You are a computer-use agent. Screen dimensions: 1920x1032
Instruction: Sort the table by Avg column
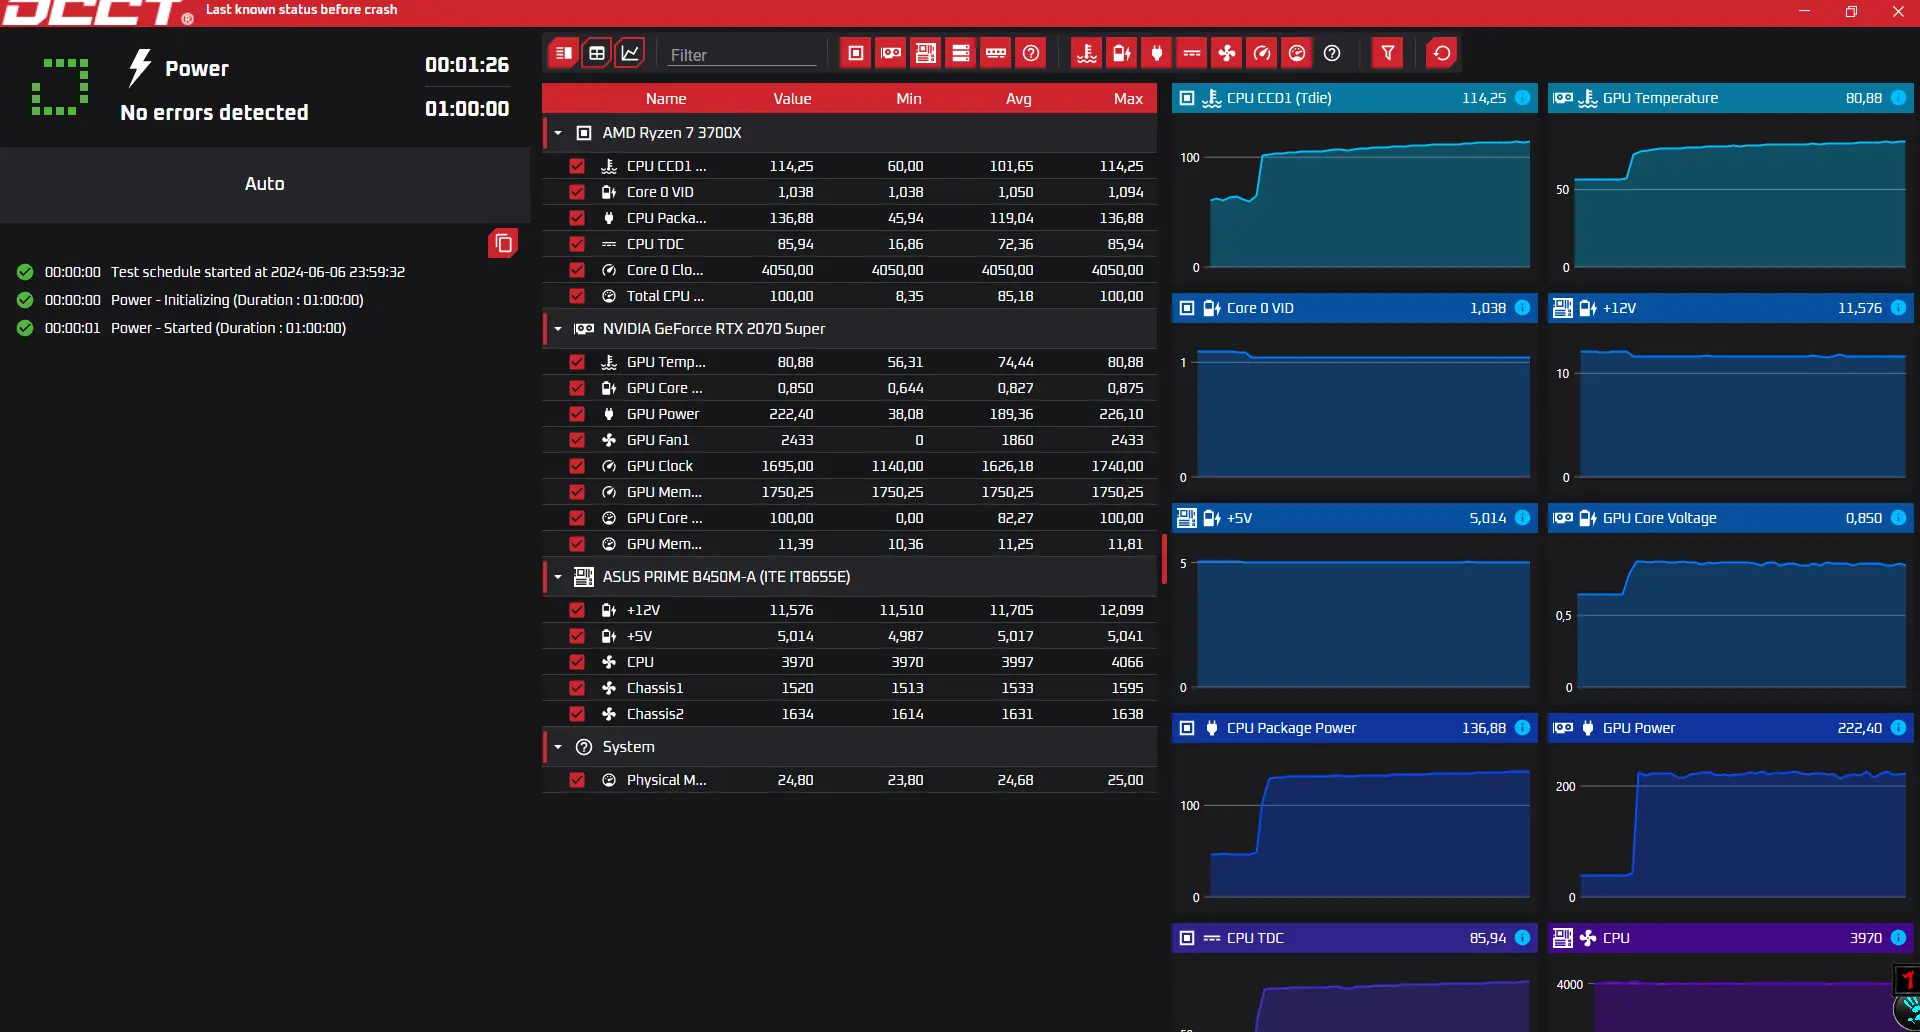coord(1019,99)
